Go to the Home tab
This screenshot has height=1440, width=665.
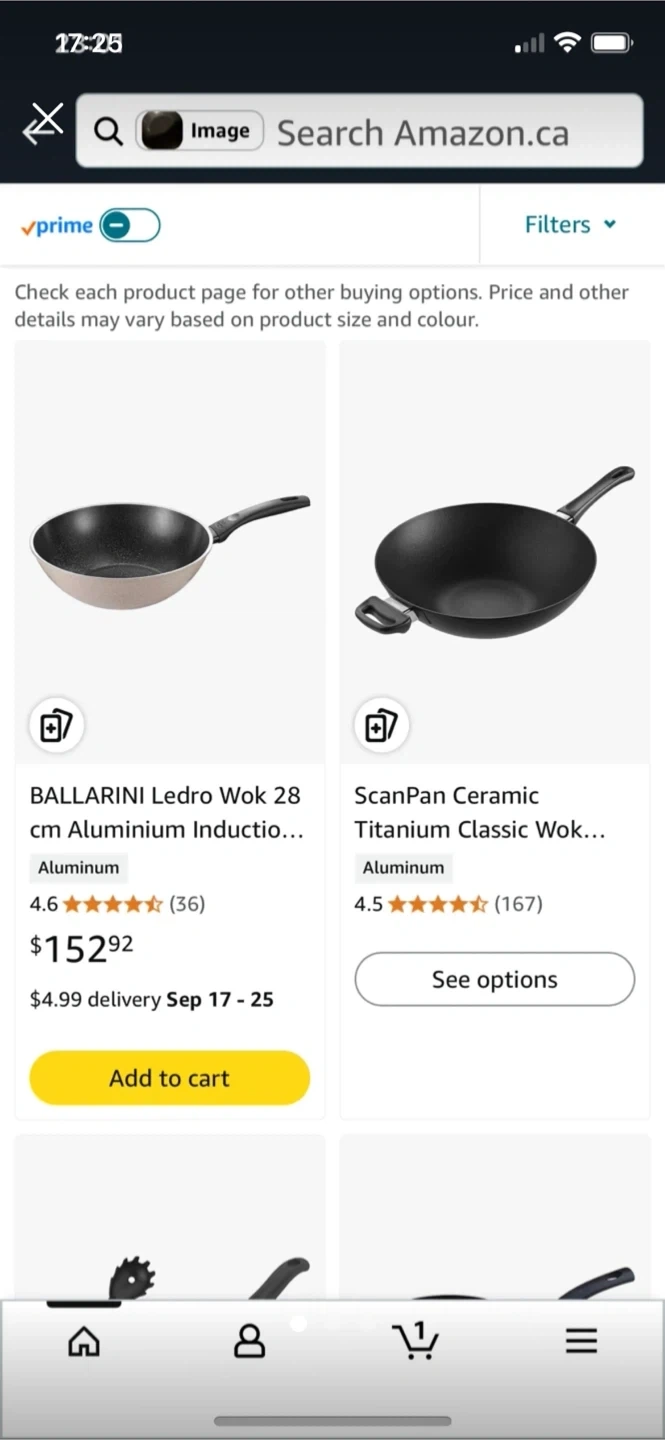[x=84, y=1341]
